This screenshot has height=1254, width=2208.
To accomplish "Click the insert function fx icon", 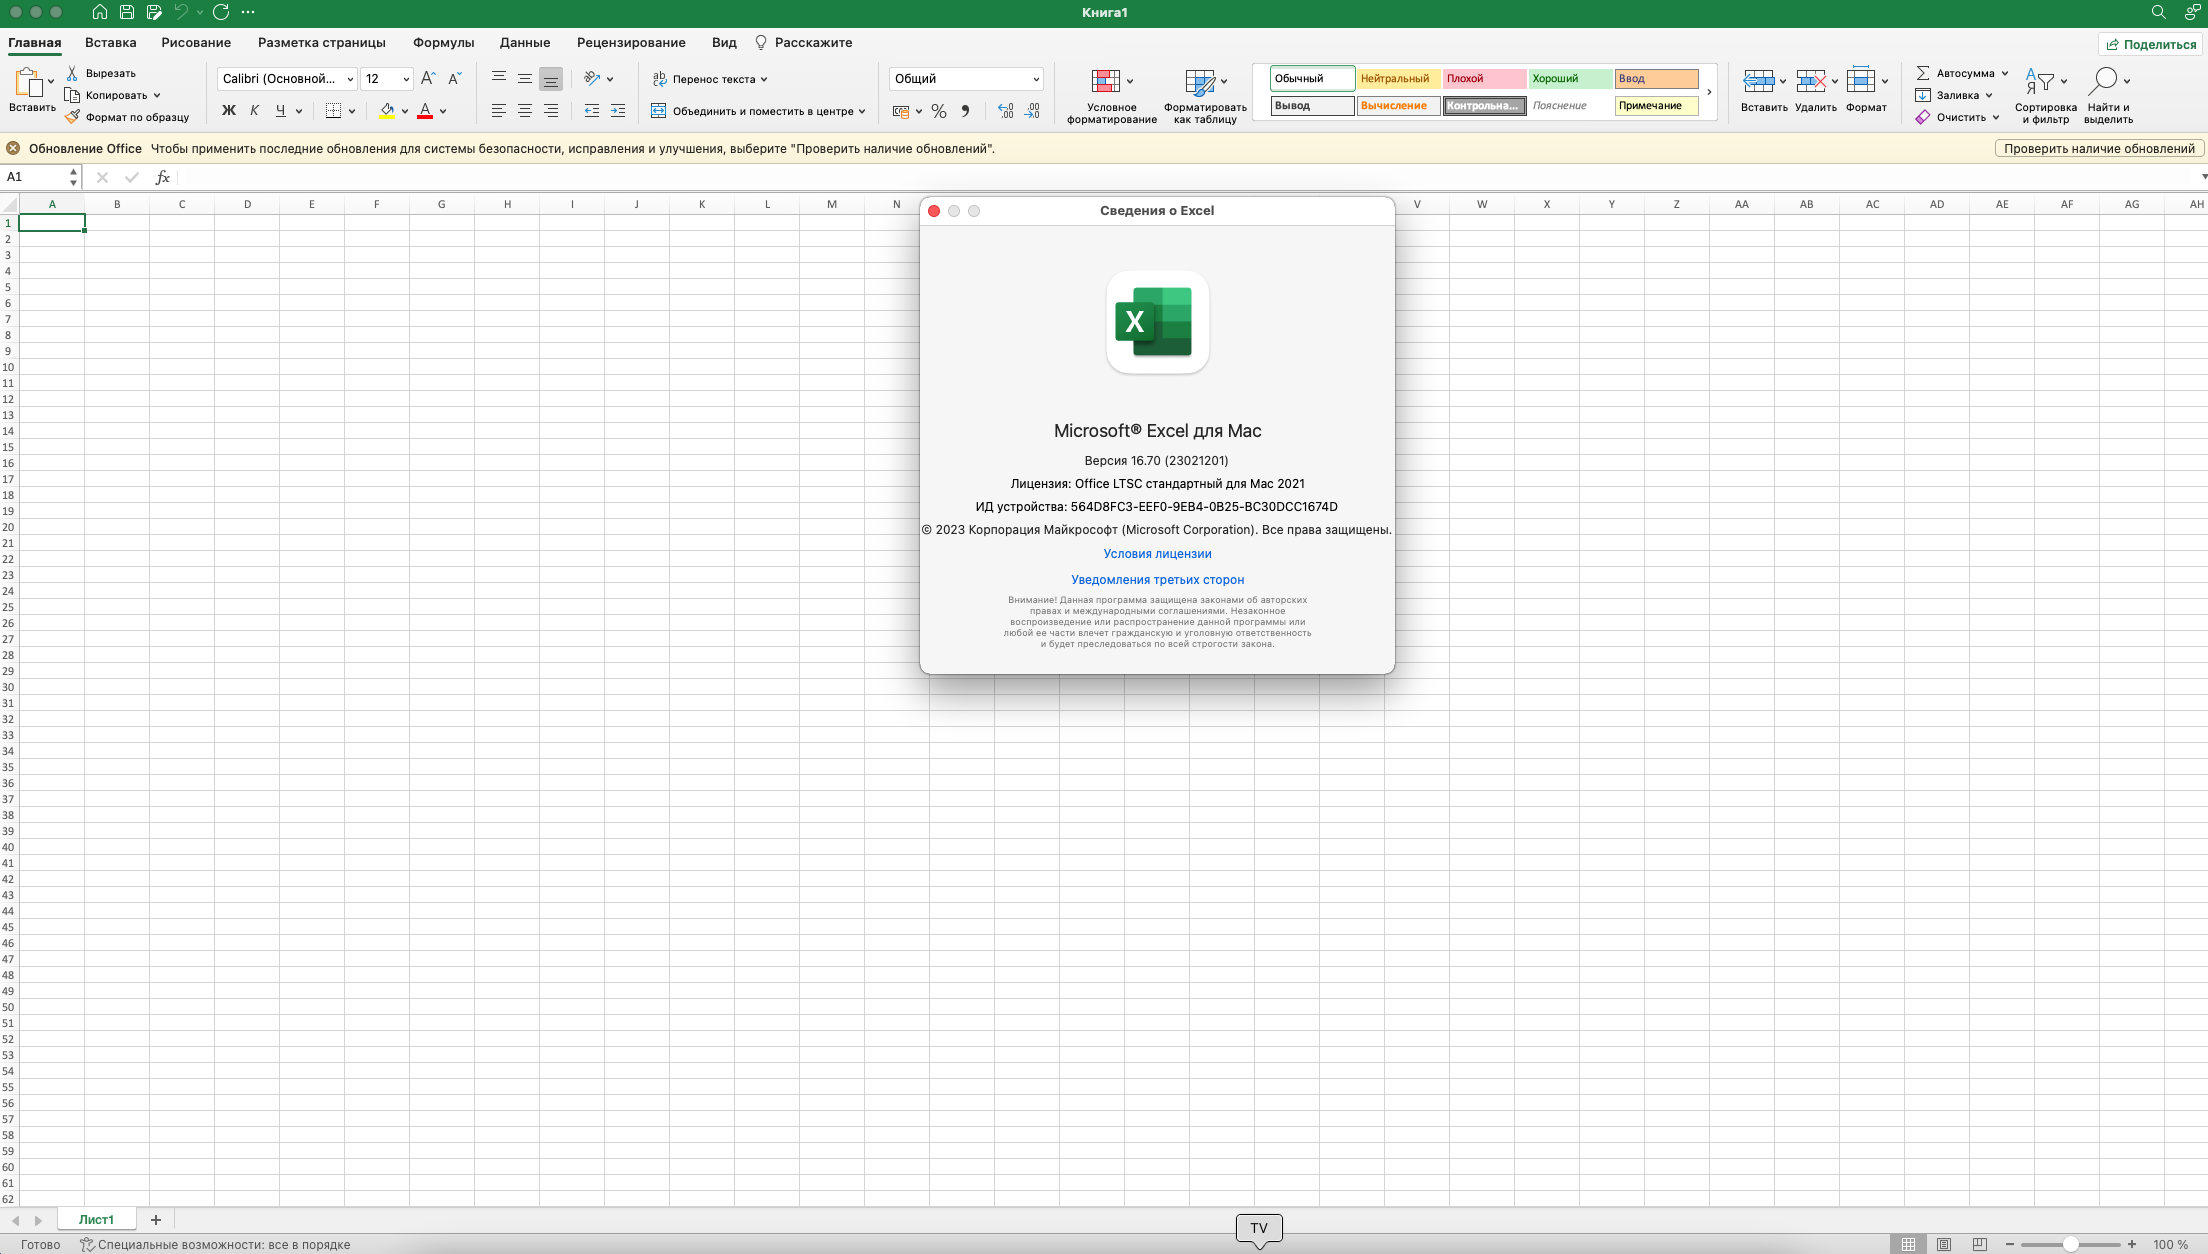I will [162, 177].
